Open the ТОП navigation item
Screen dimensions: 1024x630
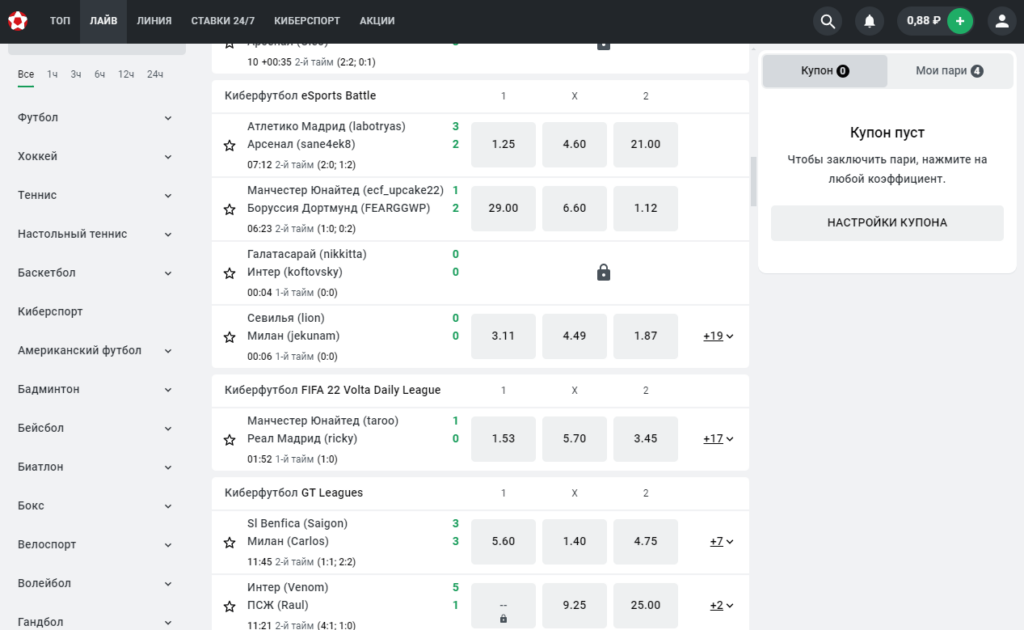[60, 21]
